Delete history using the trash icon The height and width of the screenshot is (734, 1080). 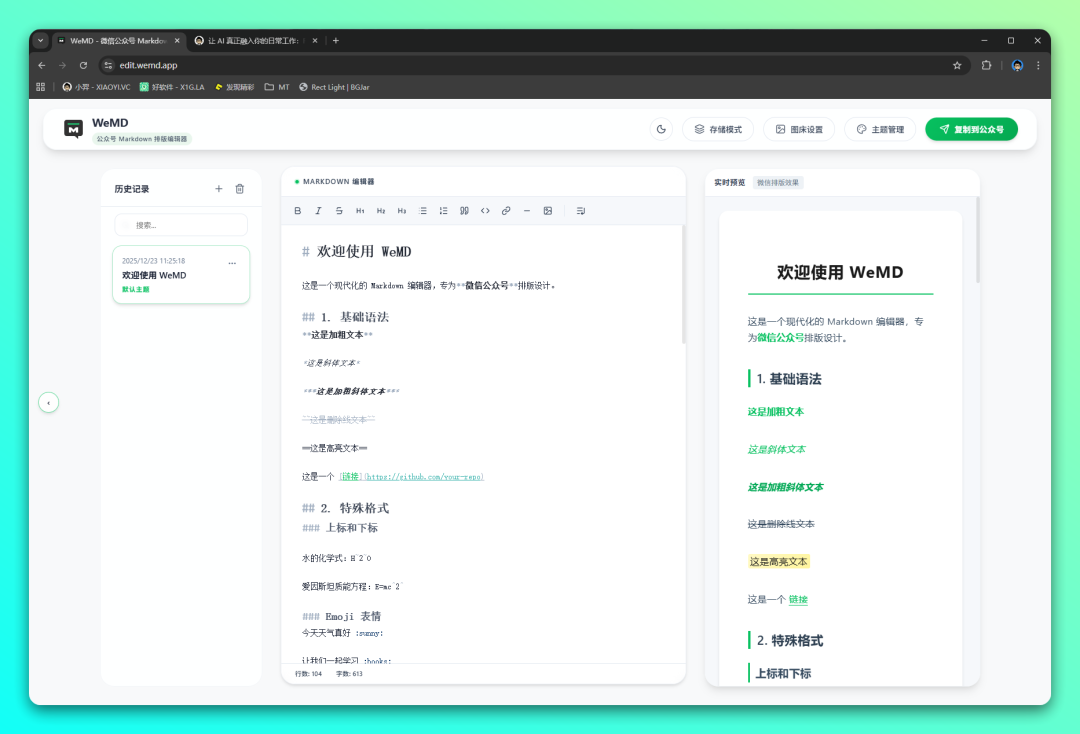pyautogui.click(x=239, y=189)
